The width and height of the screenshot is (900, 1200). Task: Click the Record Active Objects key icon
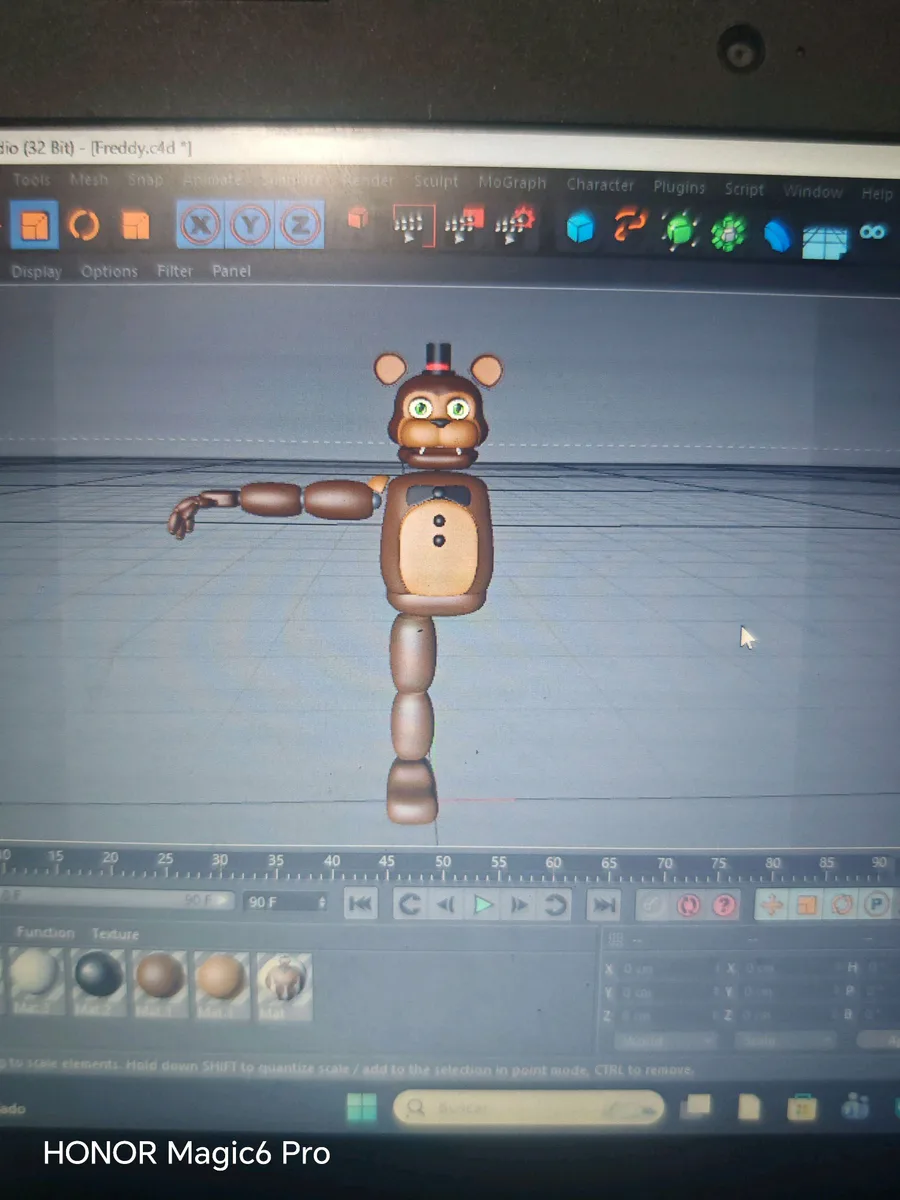pyautogui.click(x=652, y=905)
